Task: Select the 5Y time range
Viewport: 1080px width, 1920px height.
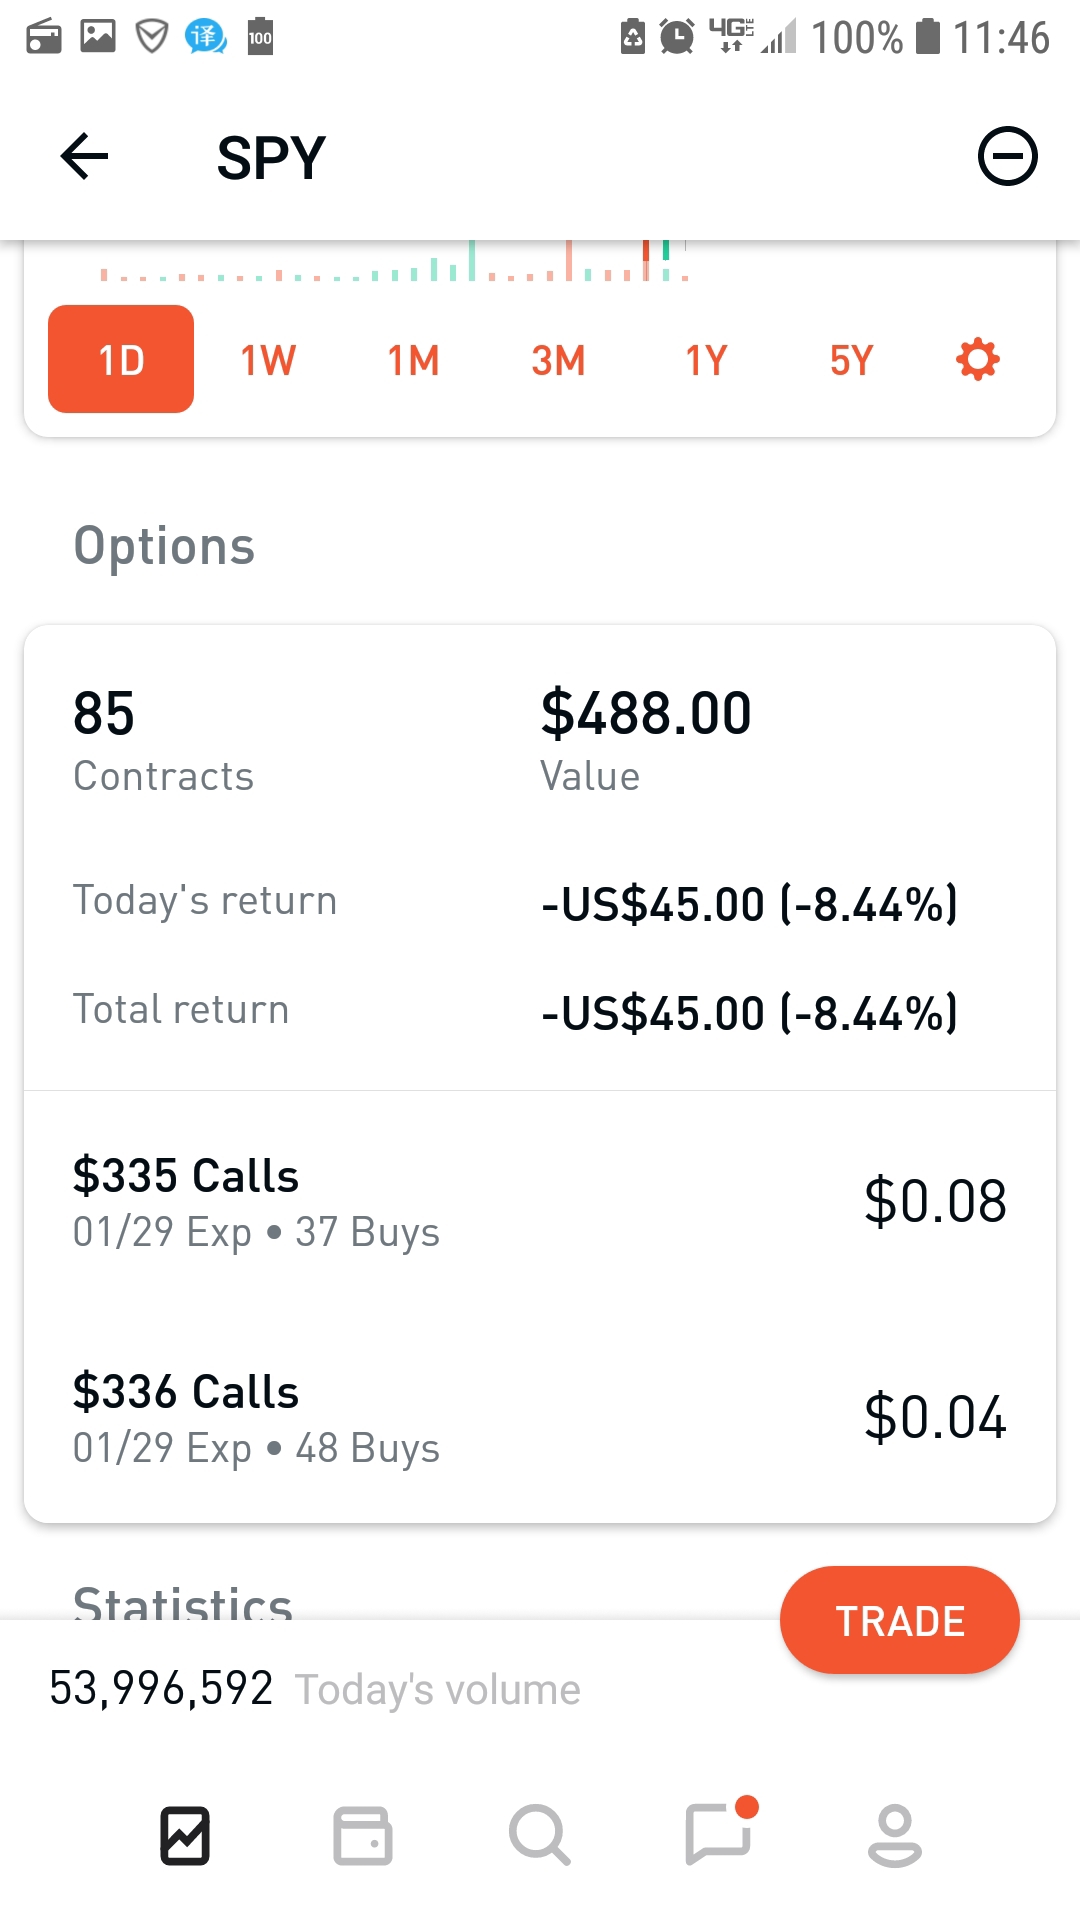Action: tap(851, 360)
